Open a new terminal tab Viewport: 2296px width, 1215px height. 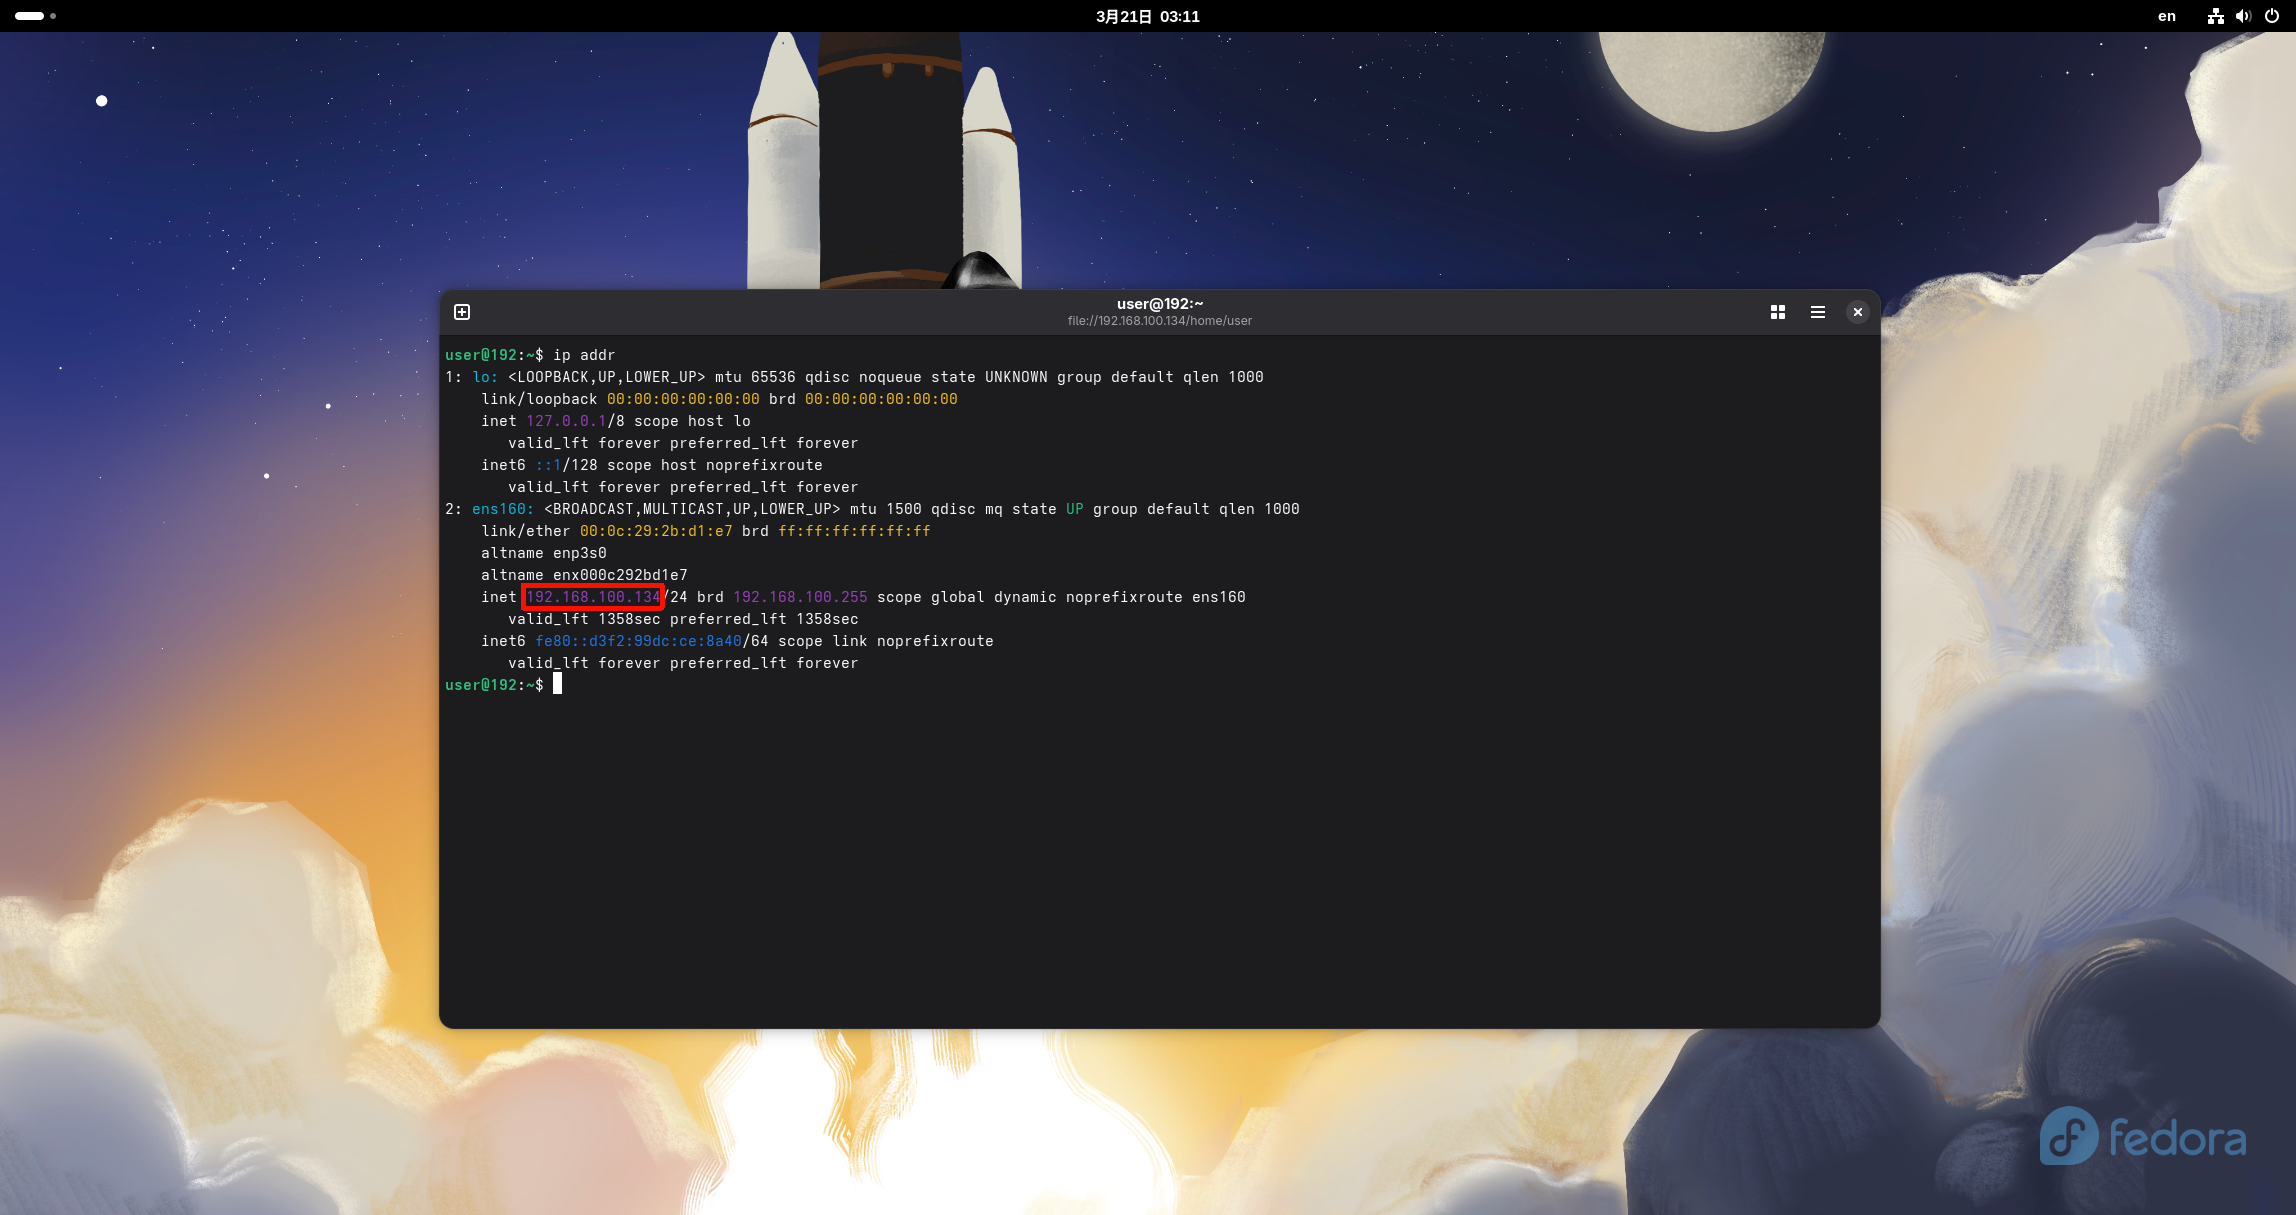462,312
